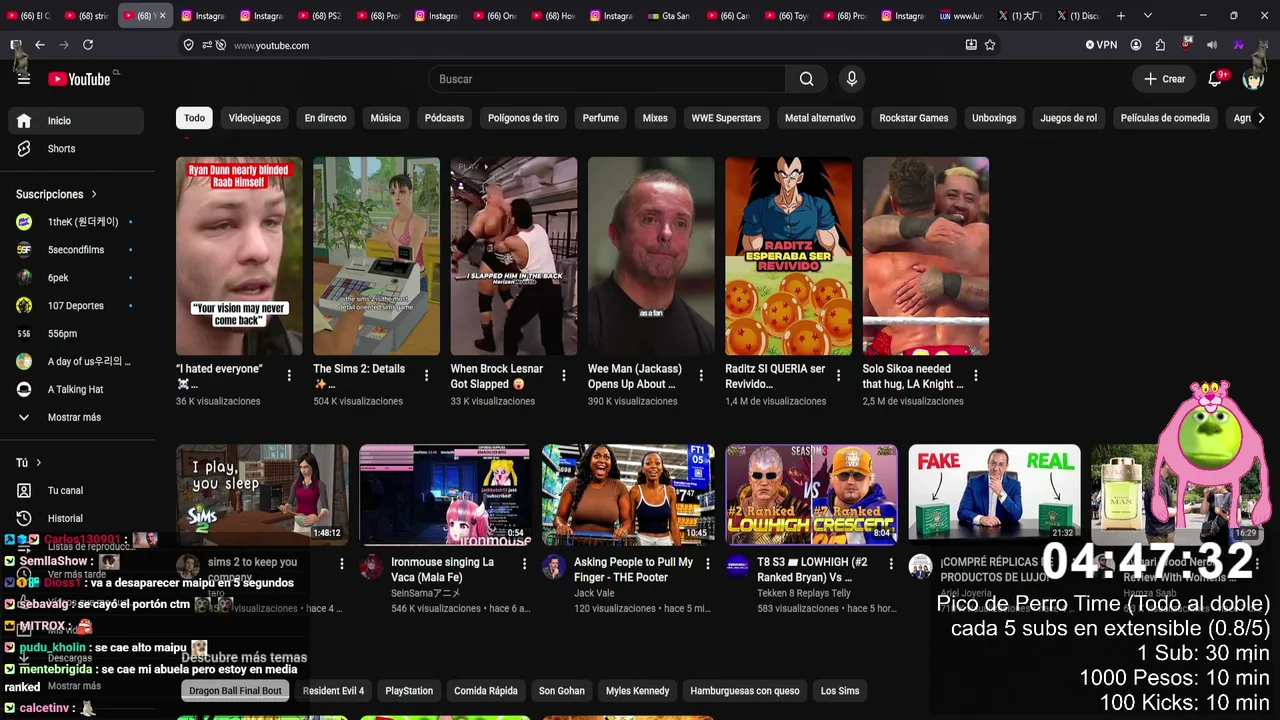The height and width of the screenshot is (720, 1280).
Task: Open the 6pek subscription
Action: pyautogui.click(x=76, y=278)
